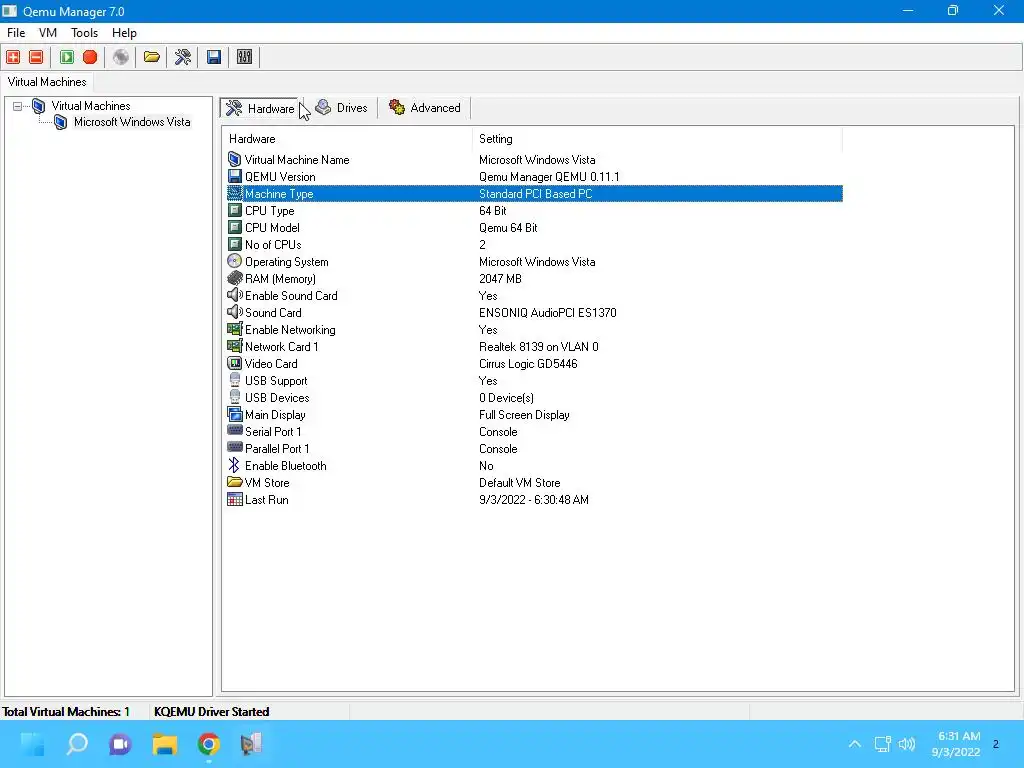Open the Windows Start menu
The height and width of the screenshot is (768, 1024).
coord(32,744)
